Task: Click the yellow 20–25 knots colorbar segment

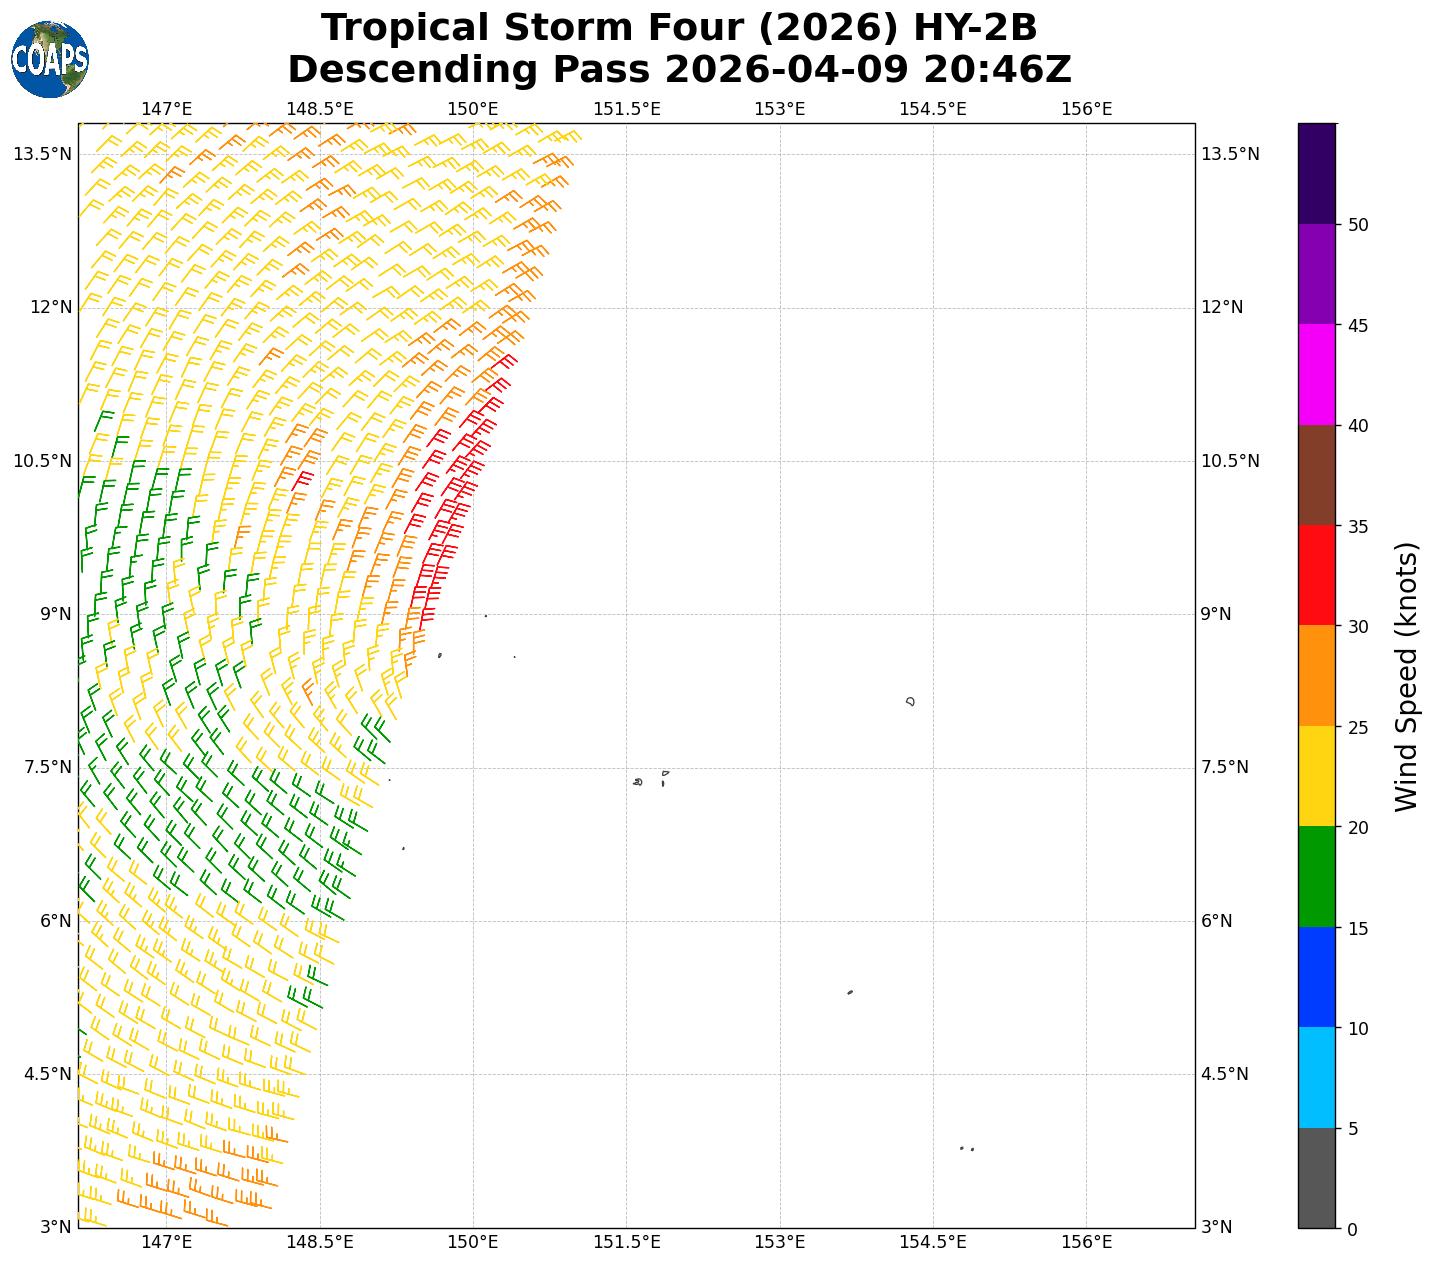Action: (1316, 776)
